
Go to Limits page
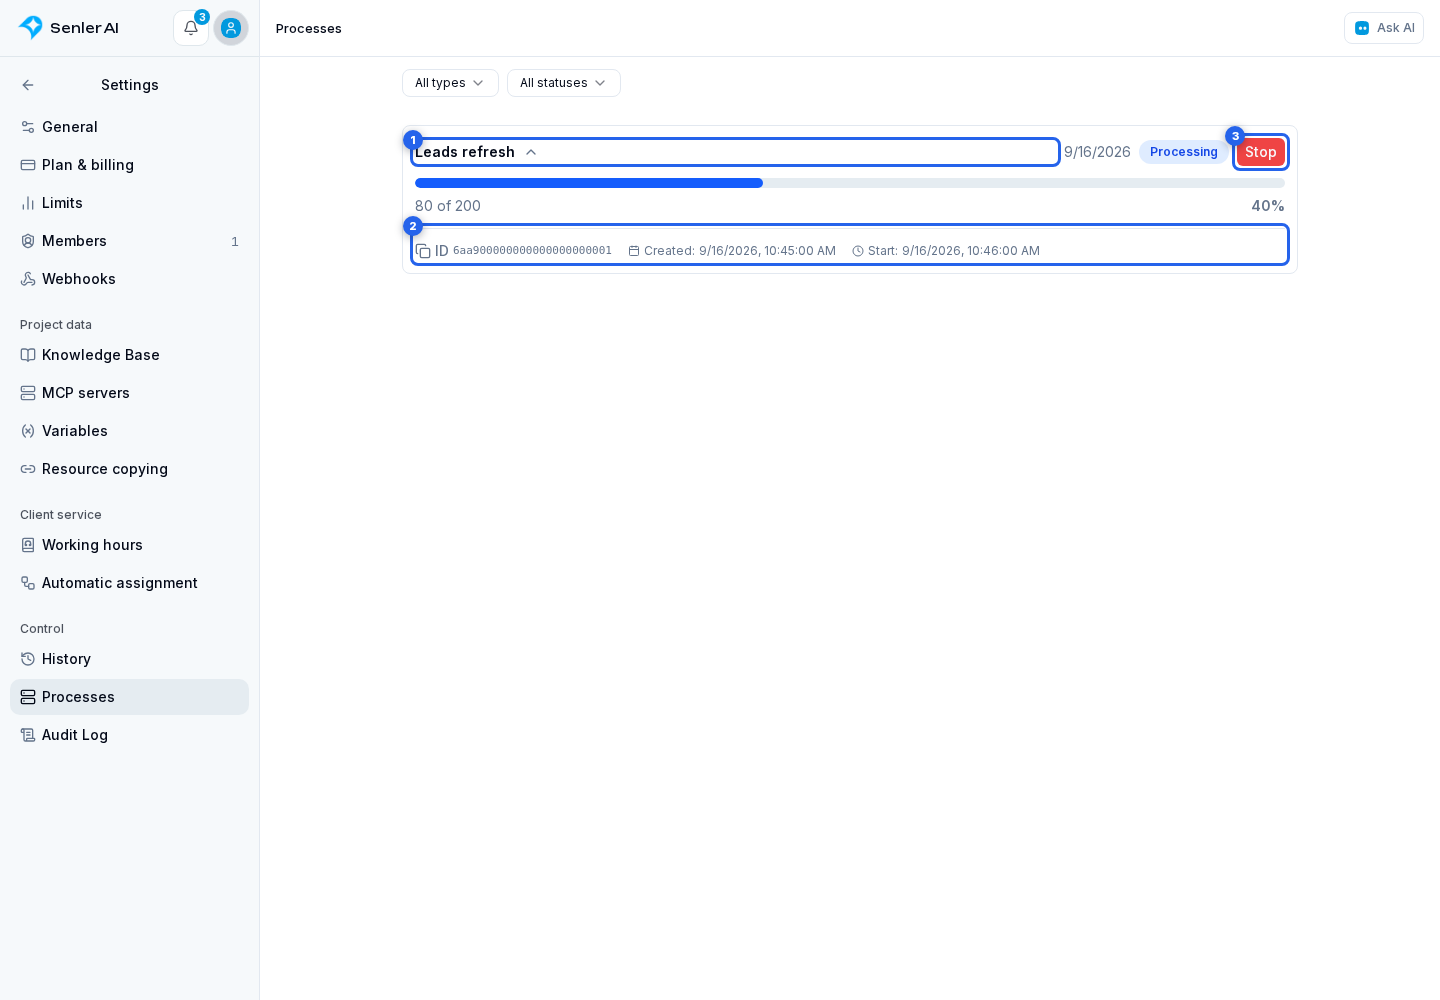click(x=129, y=203)
